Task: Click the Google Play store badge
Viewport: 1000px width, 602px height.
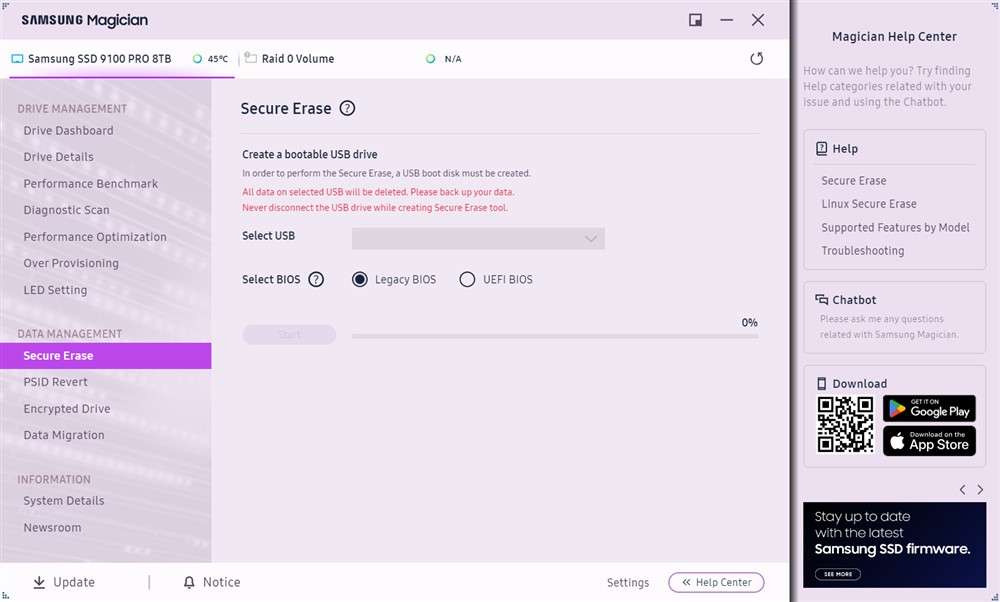Action: pos(929,408)
